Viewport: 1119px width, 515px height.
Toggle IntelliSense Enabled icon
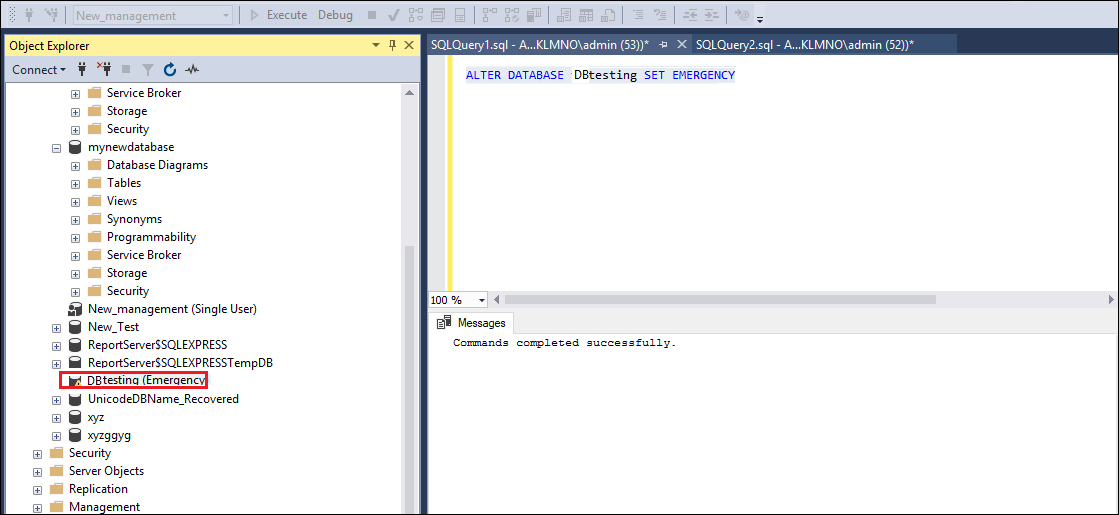460,15
